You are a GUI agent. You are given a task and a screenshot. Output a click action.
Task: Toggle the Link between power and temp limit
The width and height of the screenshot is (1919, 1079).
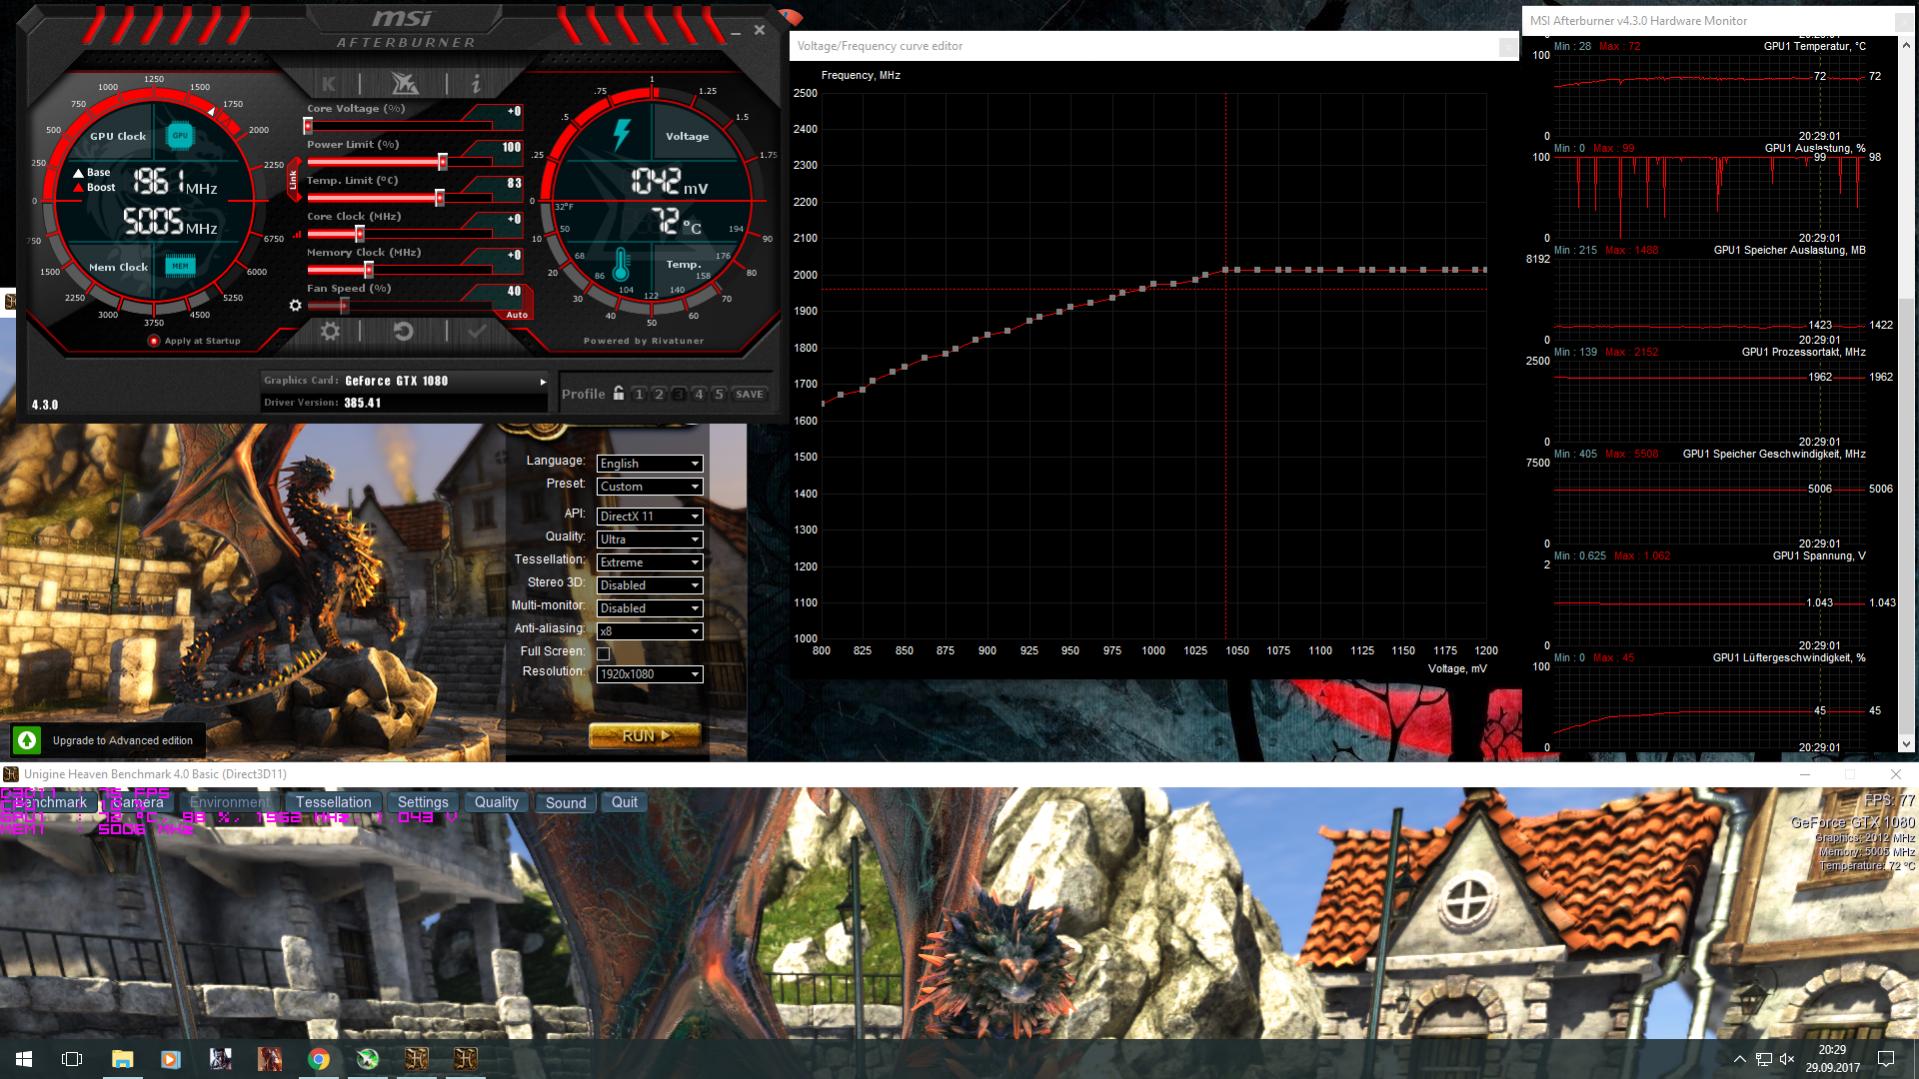pos(293,179)
